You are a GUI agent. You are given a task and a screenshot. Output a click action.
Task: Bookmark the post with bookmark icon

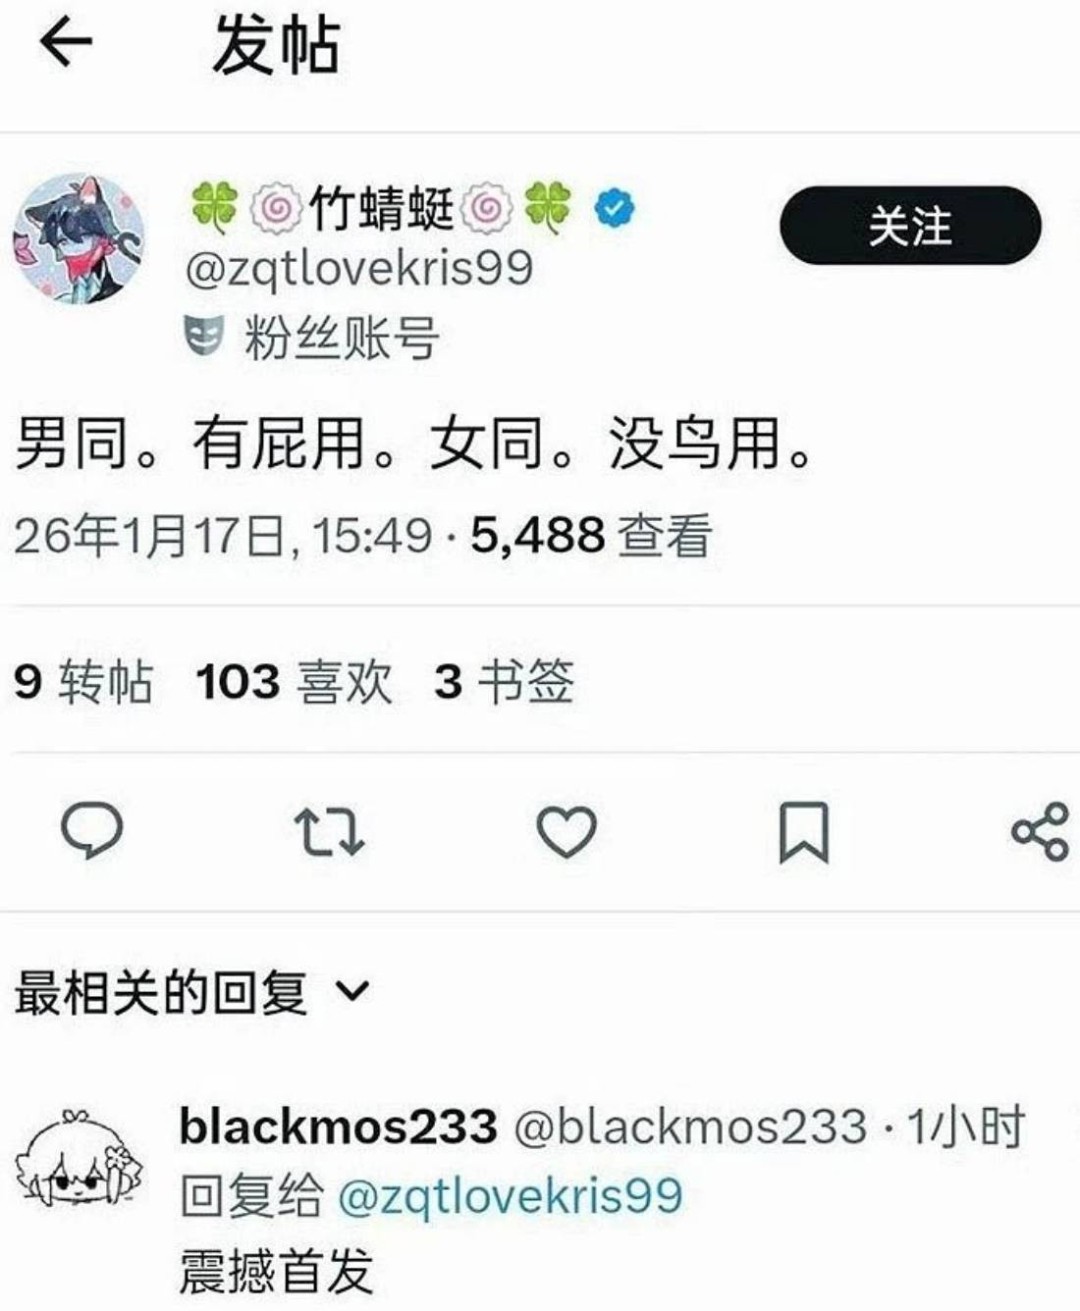[x=804, y=832]
